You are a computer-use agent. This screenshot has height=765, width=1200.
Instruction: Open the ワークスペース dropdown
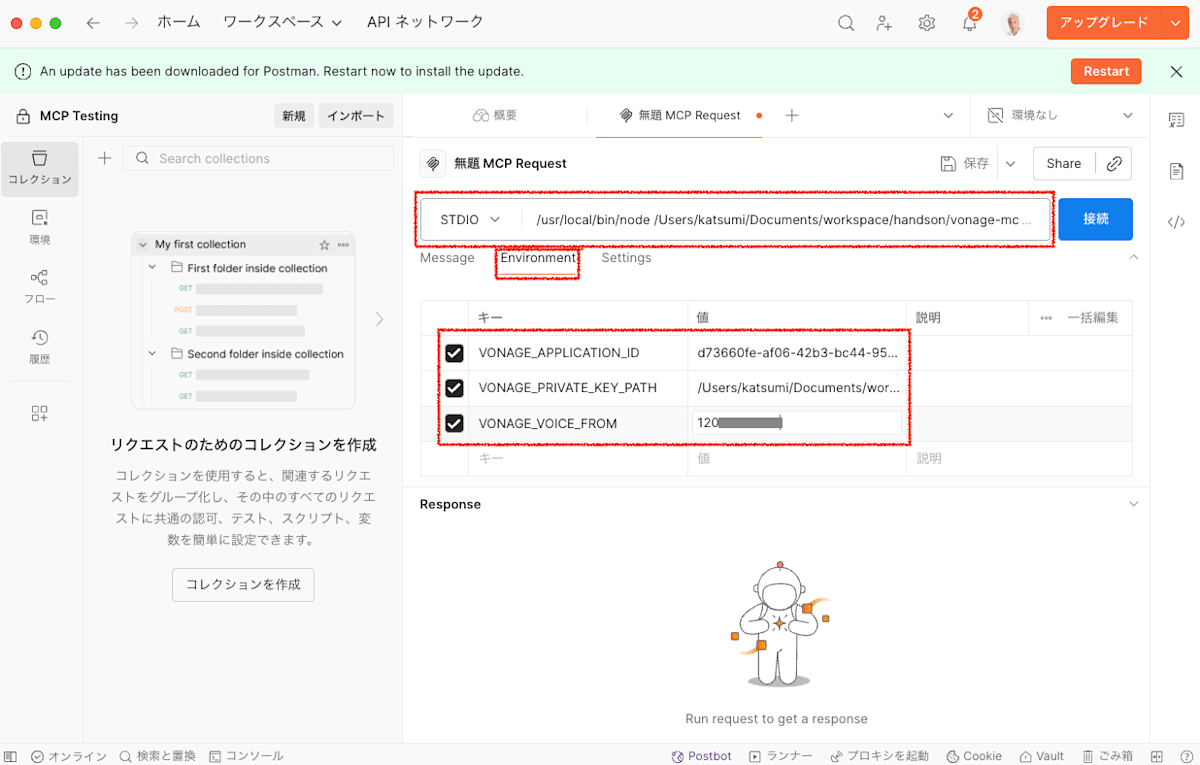click(282, 22)
